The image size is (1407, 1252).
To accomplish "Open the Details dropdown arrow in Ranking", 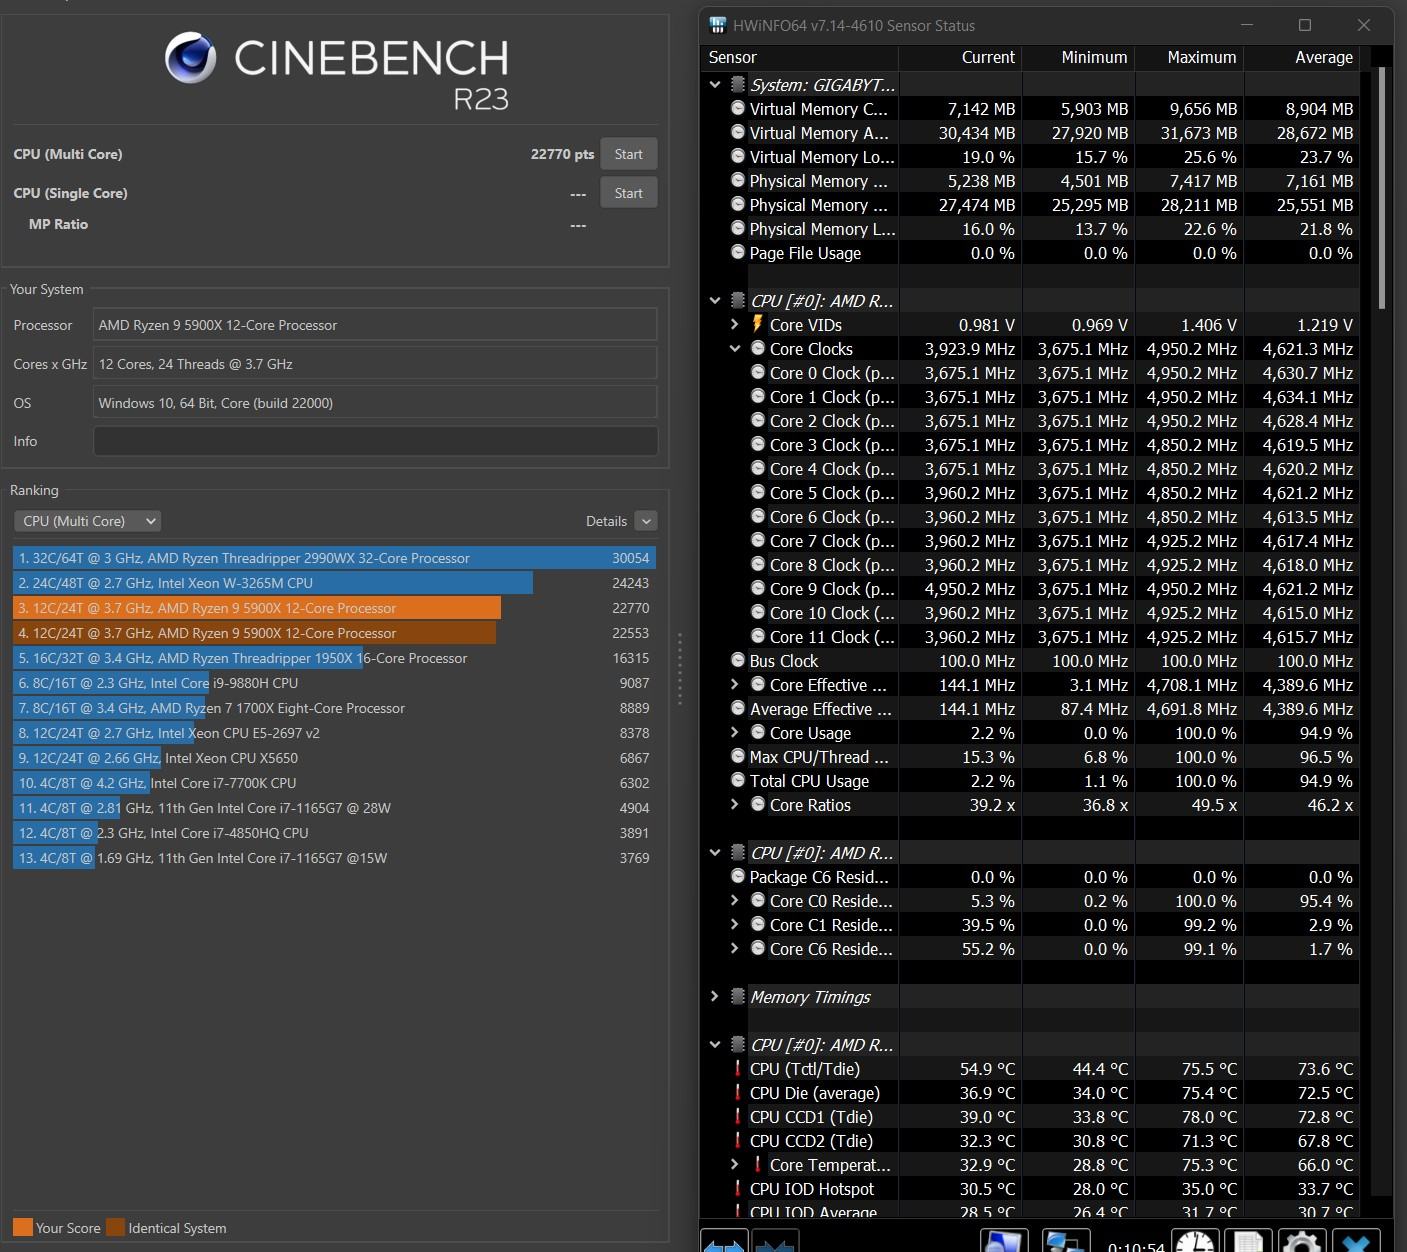I will [646, 521].
